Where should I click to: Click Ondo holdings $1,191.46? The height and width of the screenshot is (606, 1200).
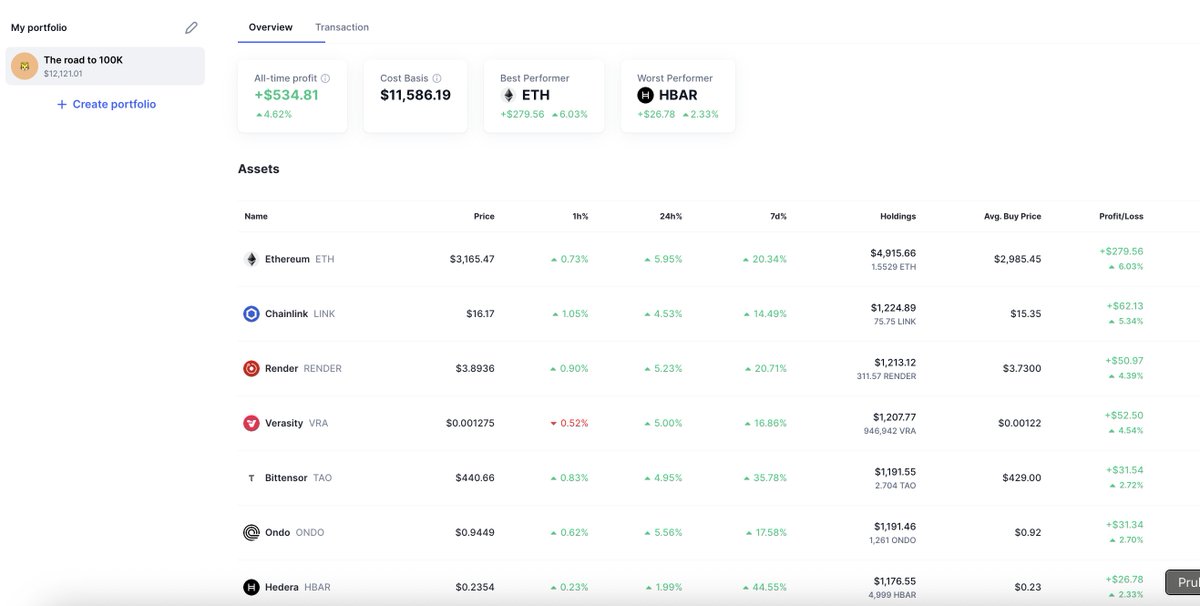point(893,526)
